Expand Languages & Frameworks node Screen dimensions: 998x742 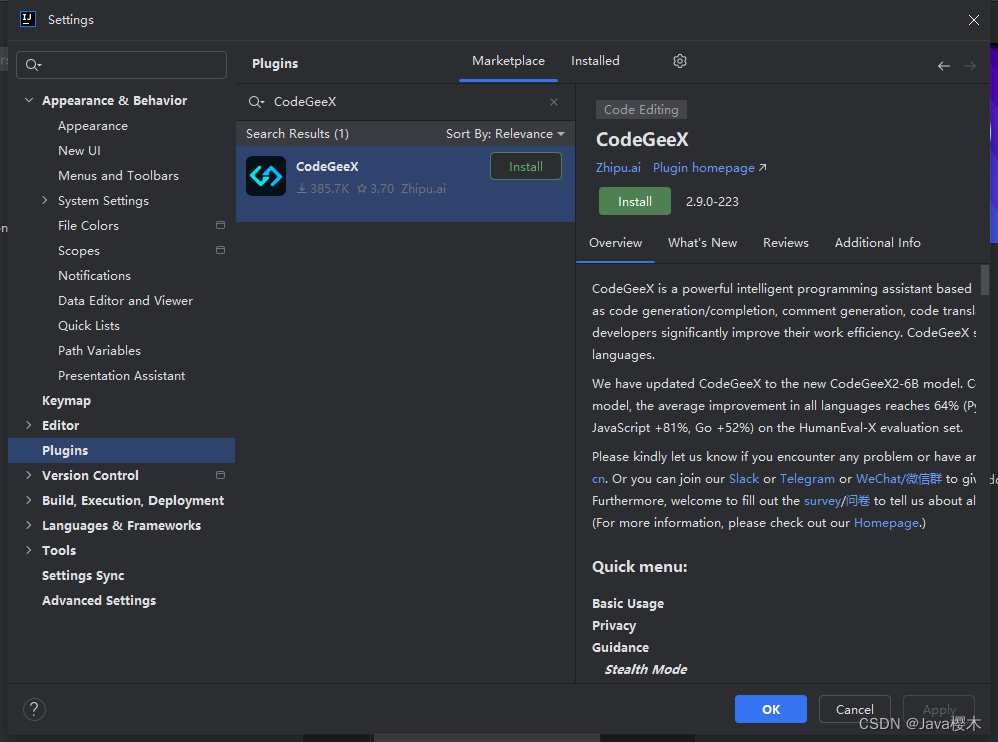click(29, 525)
